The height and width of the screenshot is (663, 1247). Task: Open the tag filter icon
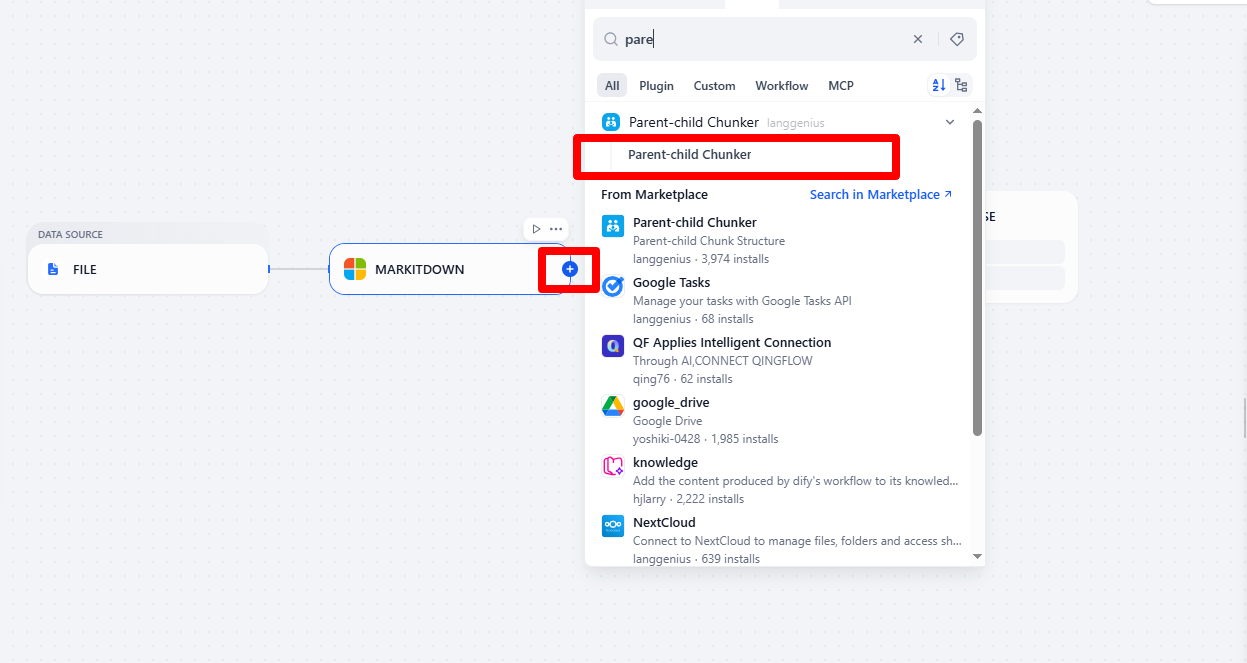click(x=956, y=39)
